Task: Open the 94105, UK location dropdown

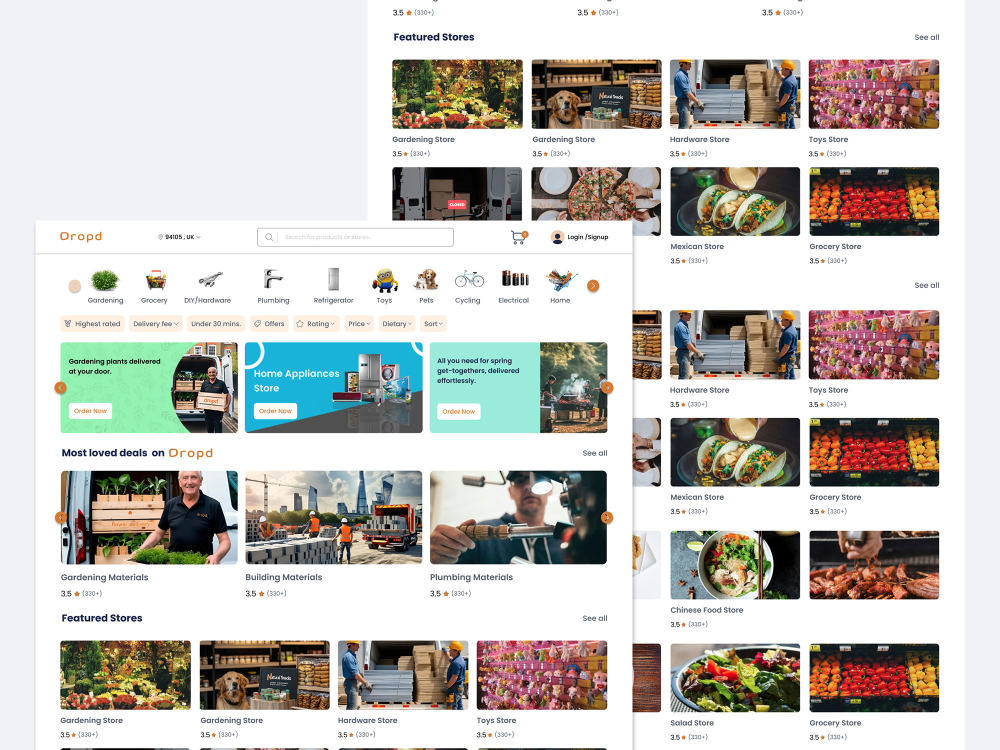Action: (179, 237)
